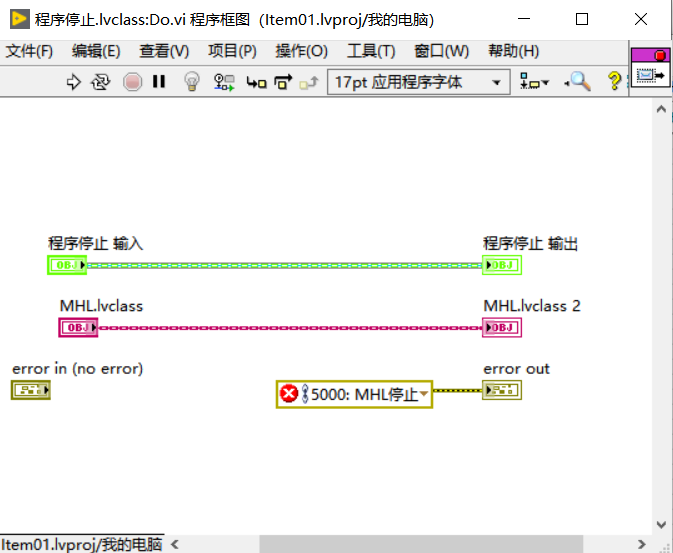Click the magnifier Search icon

578,82
